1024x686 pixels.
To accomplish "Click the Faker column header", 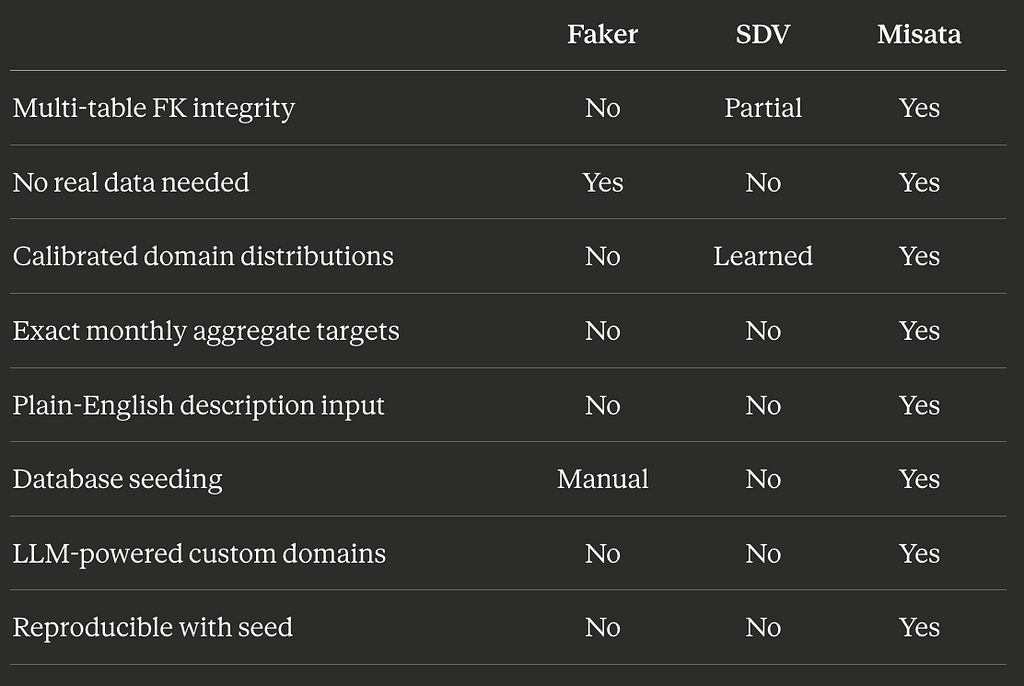I will coord(602,35).
